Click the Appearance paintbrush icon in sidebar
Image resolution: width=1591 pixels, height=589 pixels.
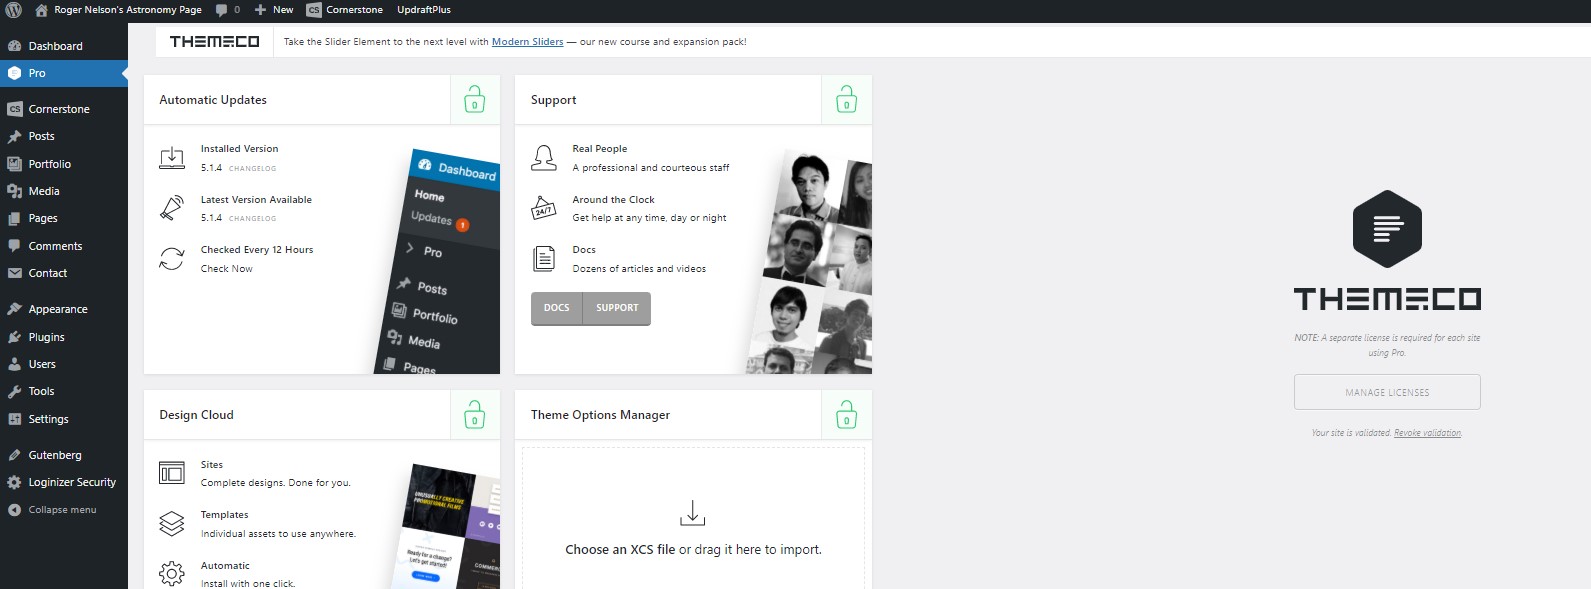pos(14,309)
